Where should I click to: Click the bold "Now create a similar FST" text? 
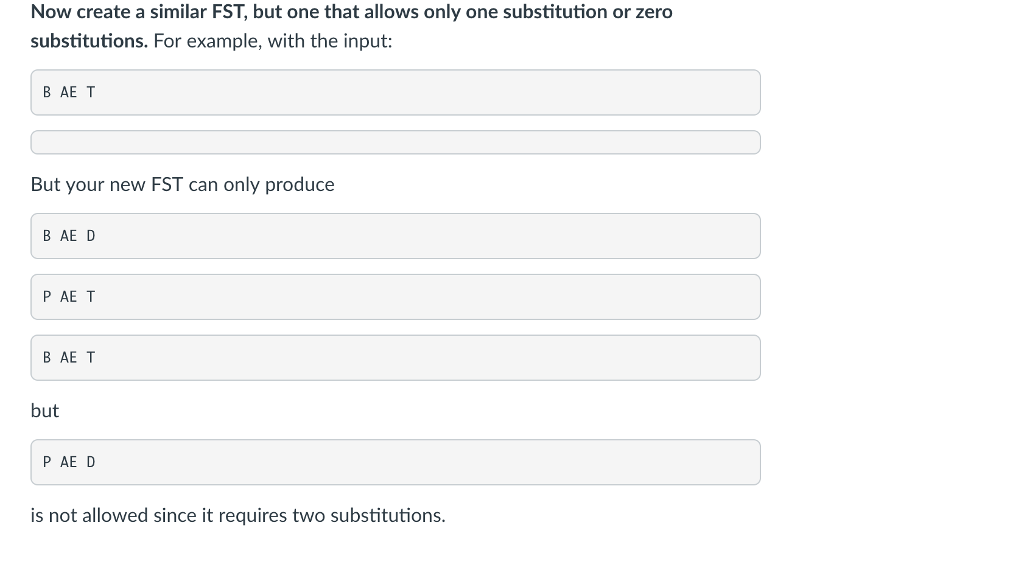coord(140,12)
